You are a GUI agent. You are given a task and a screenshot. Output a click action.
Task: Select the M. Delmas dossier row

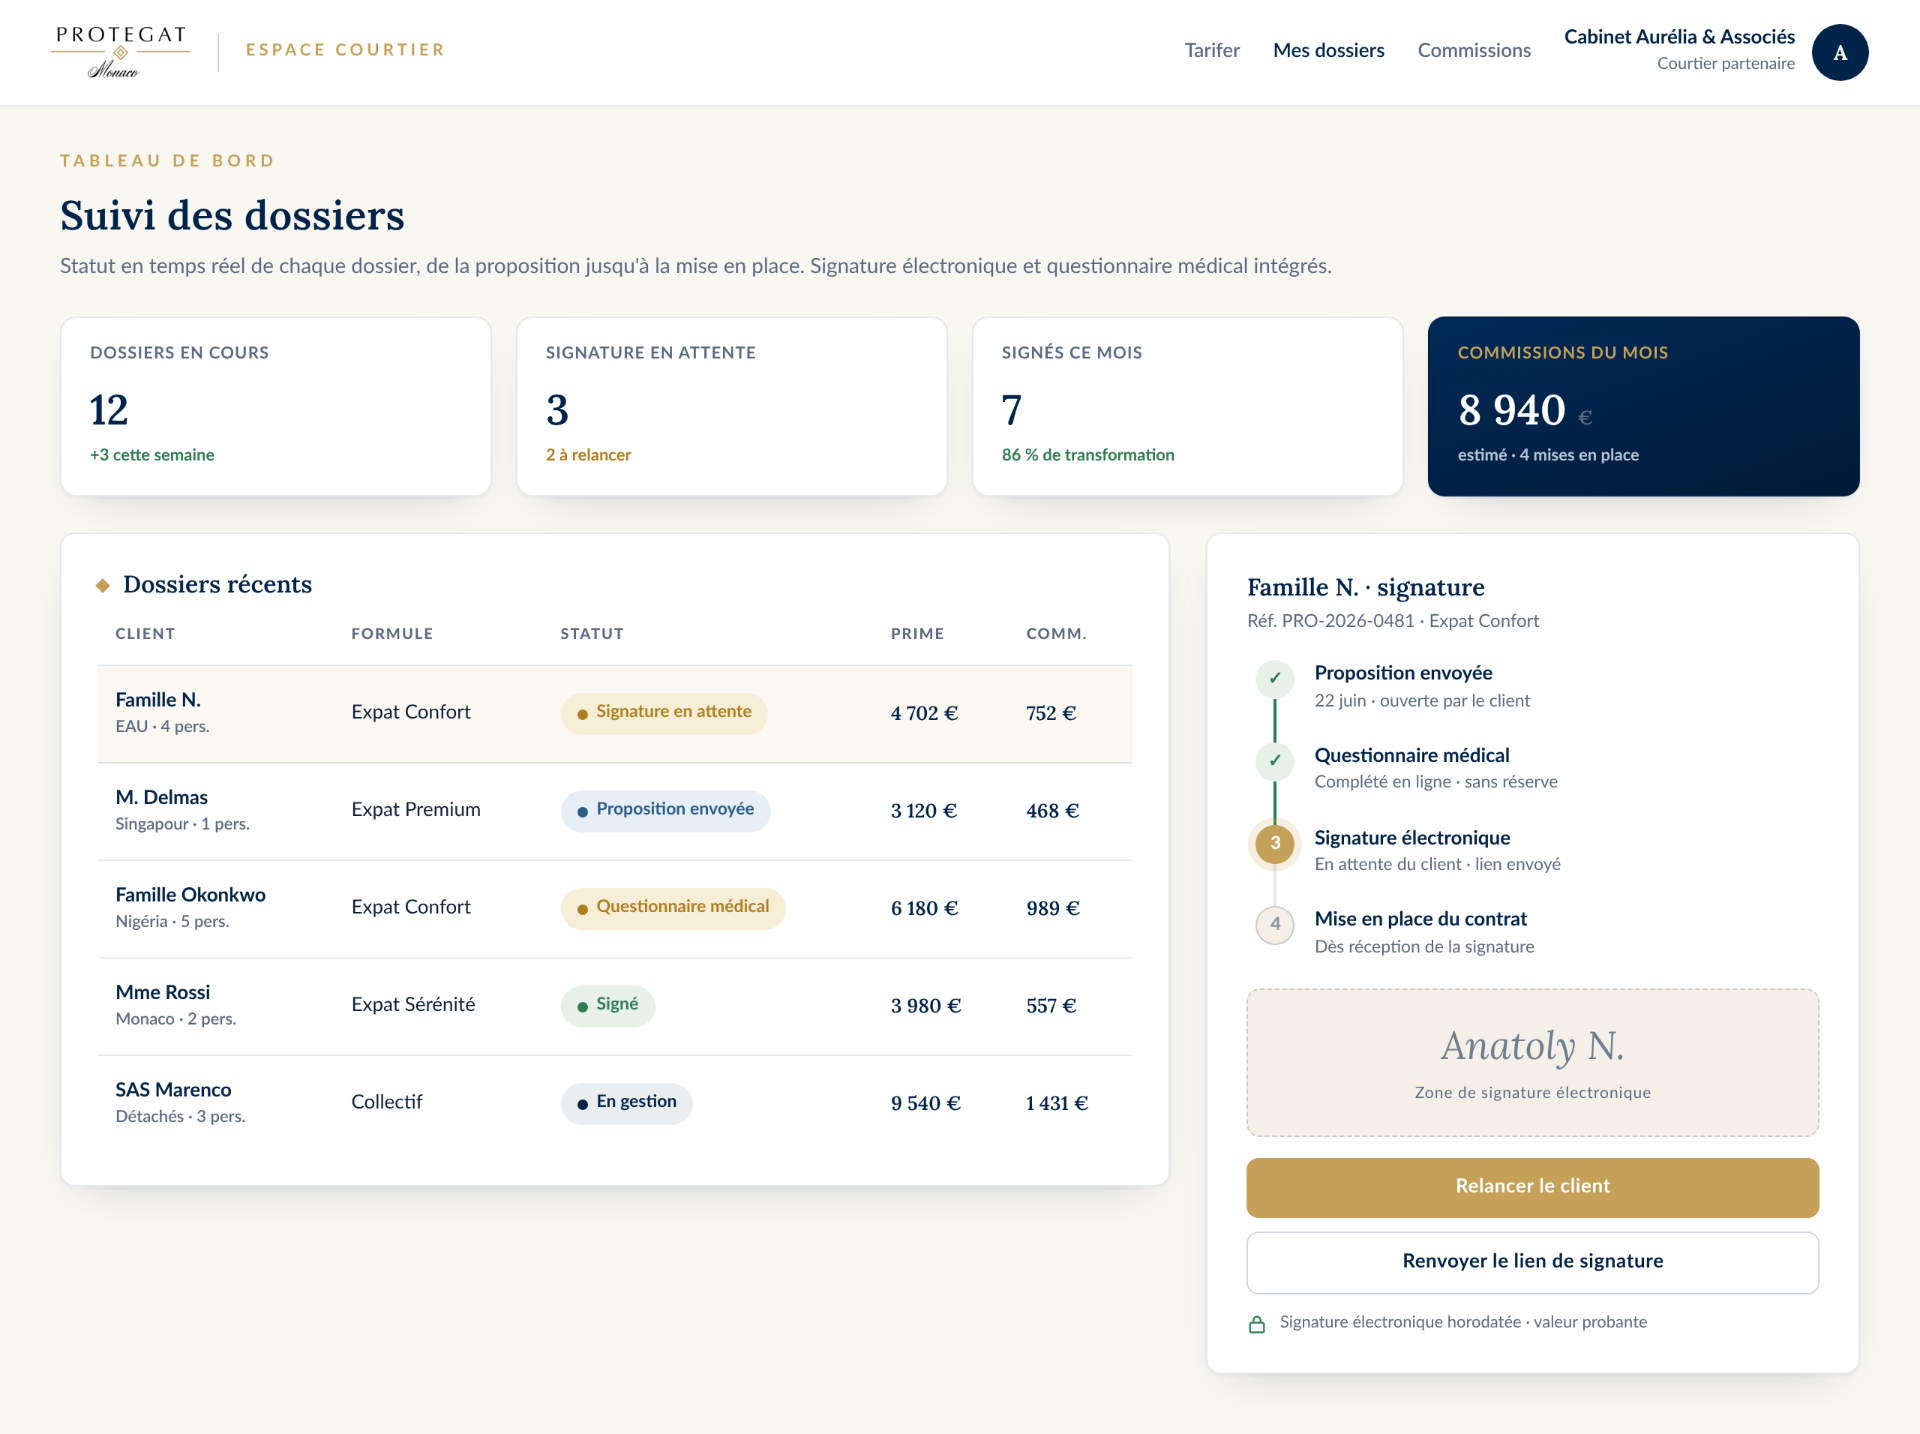coord(614,811)
